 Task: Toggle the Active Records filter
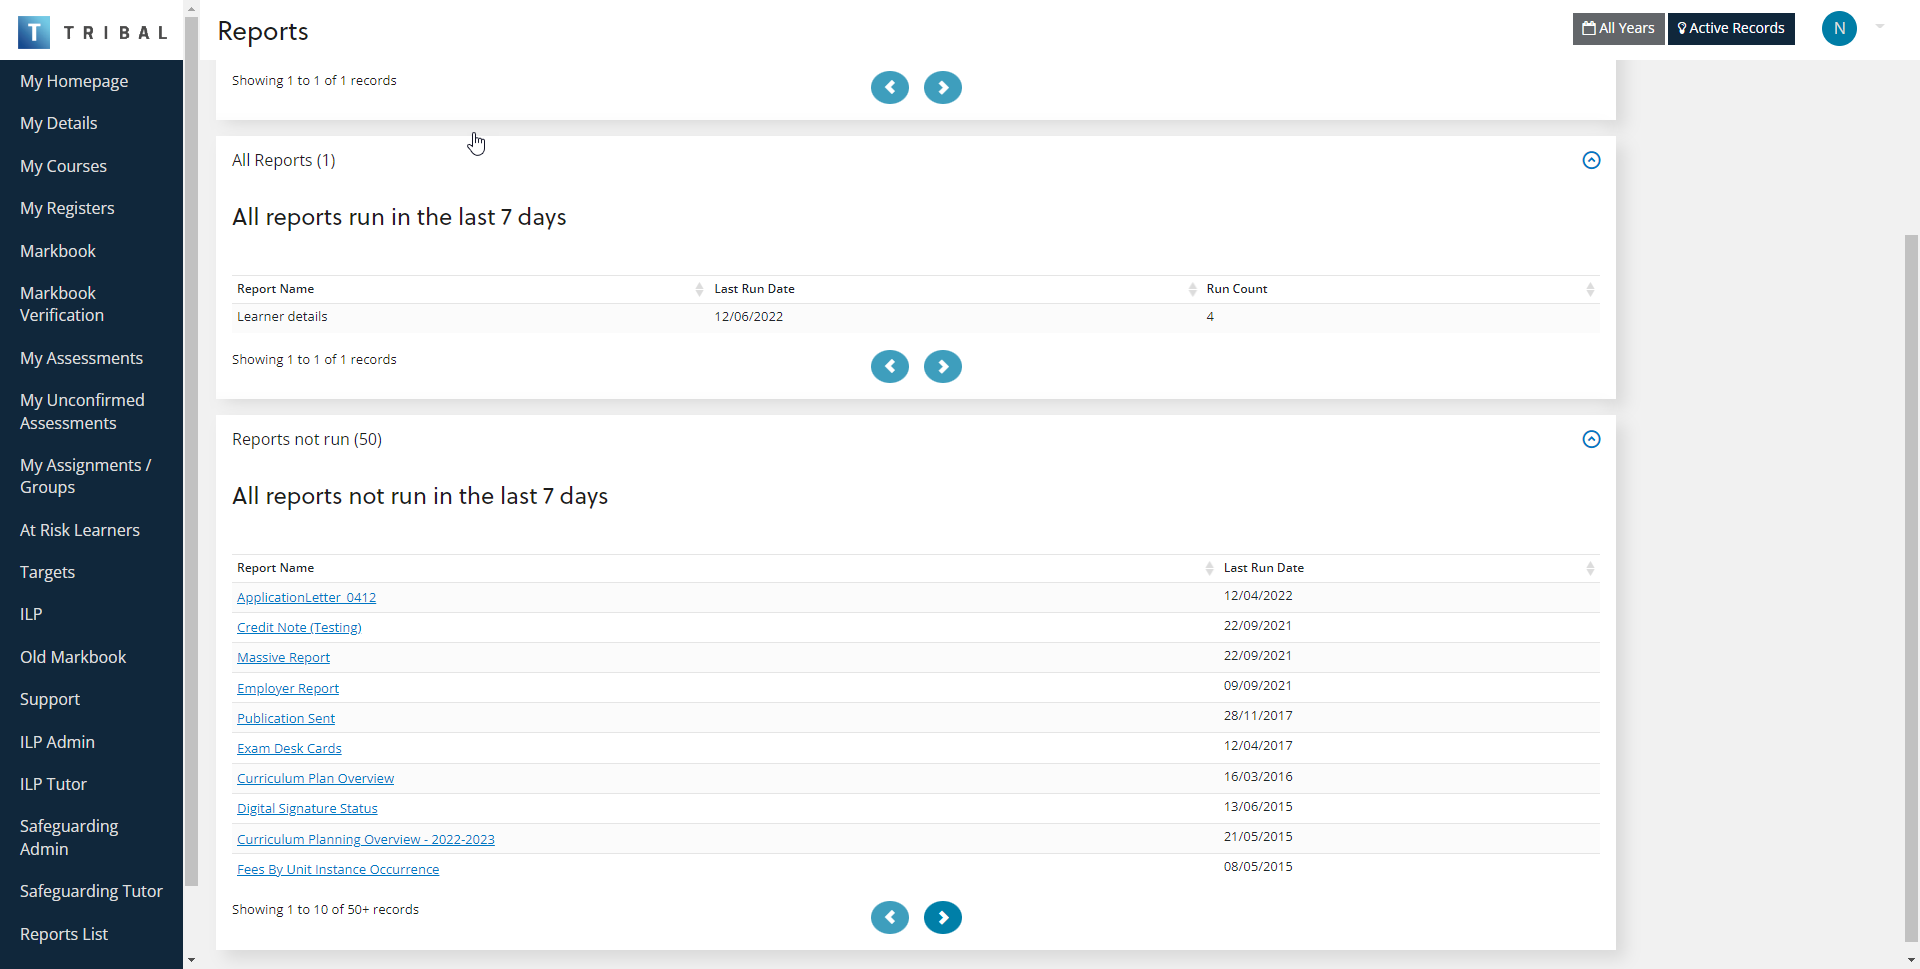tap(1730, 29)
